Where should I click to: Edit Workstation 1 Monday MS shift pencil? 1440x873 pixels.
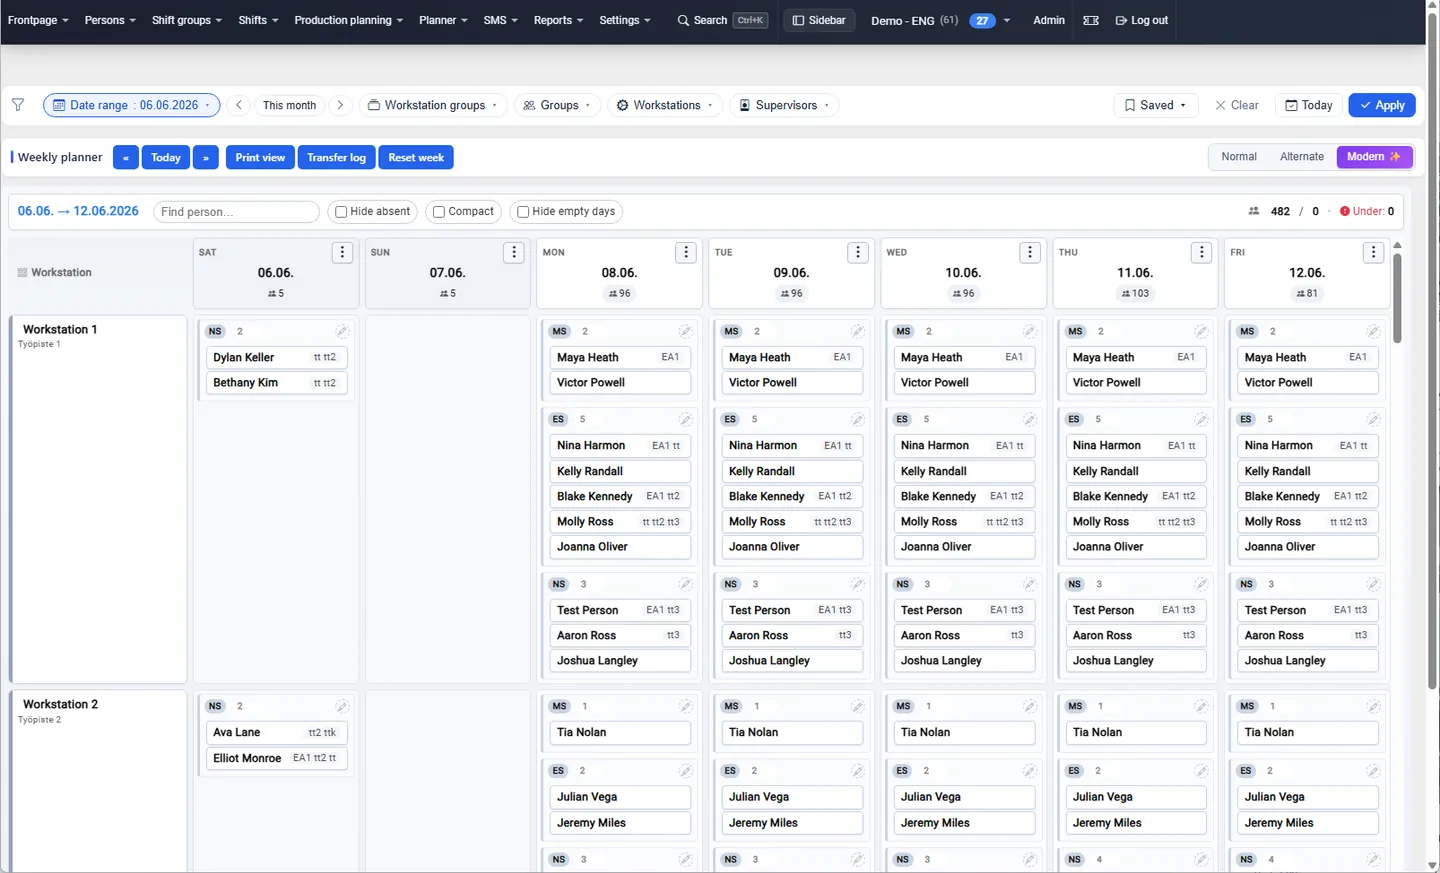click(685, 331)
